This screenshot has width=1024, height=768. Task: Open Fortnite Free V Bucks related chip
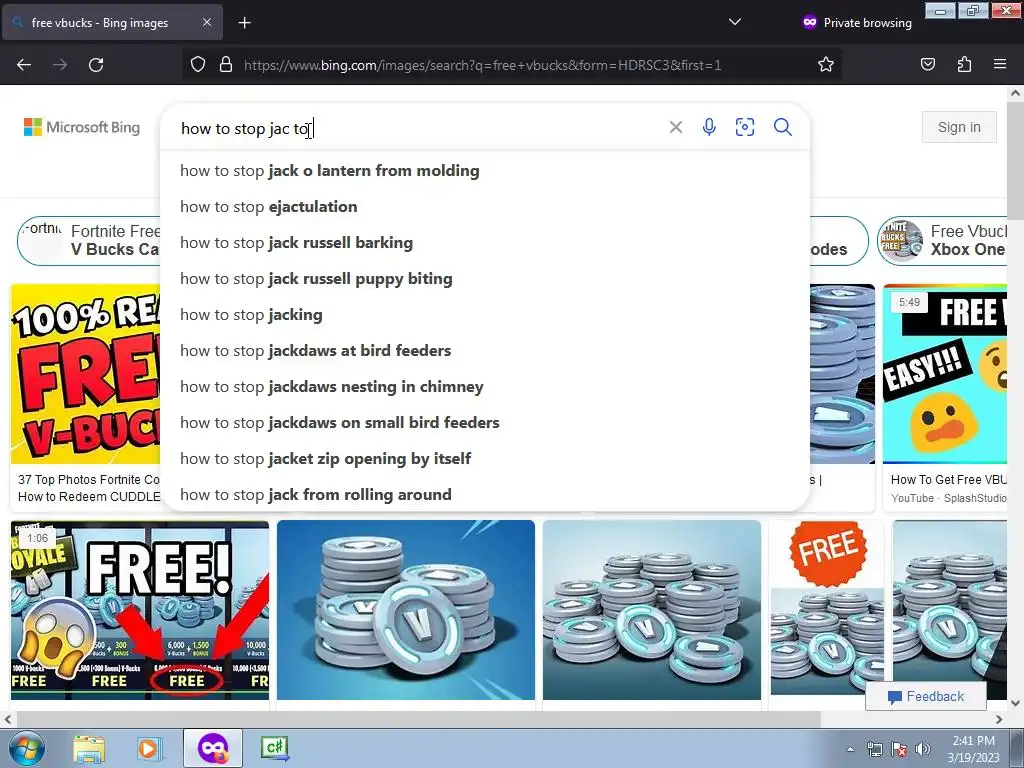pyautogui.click(x=89, y=241)
